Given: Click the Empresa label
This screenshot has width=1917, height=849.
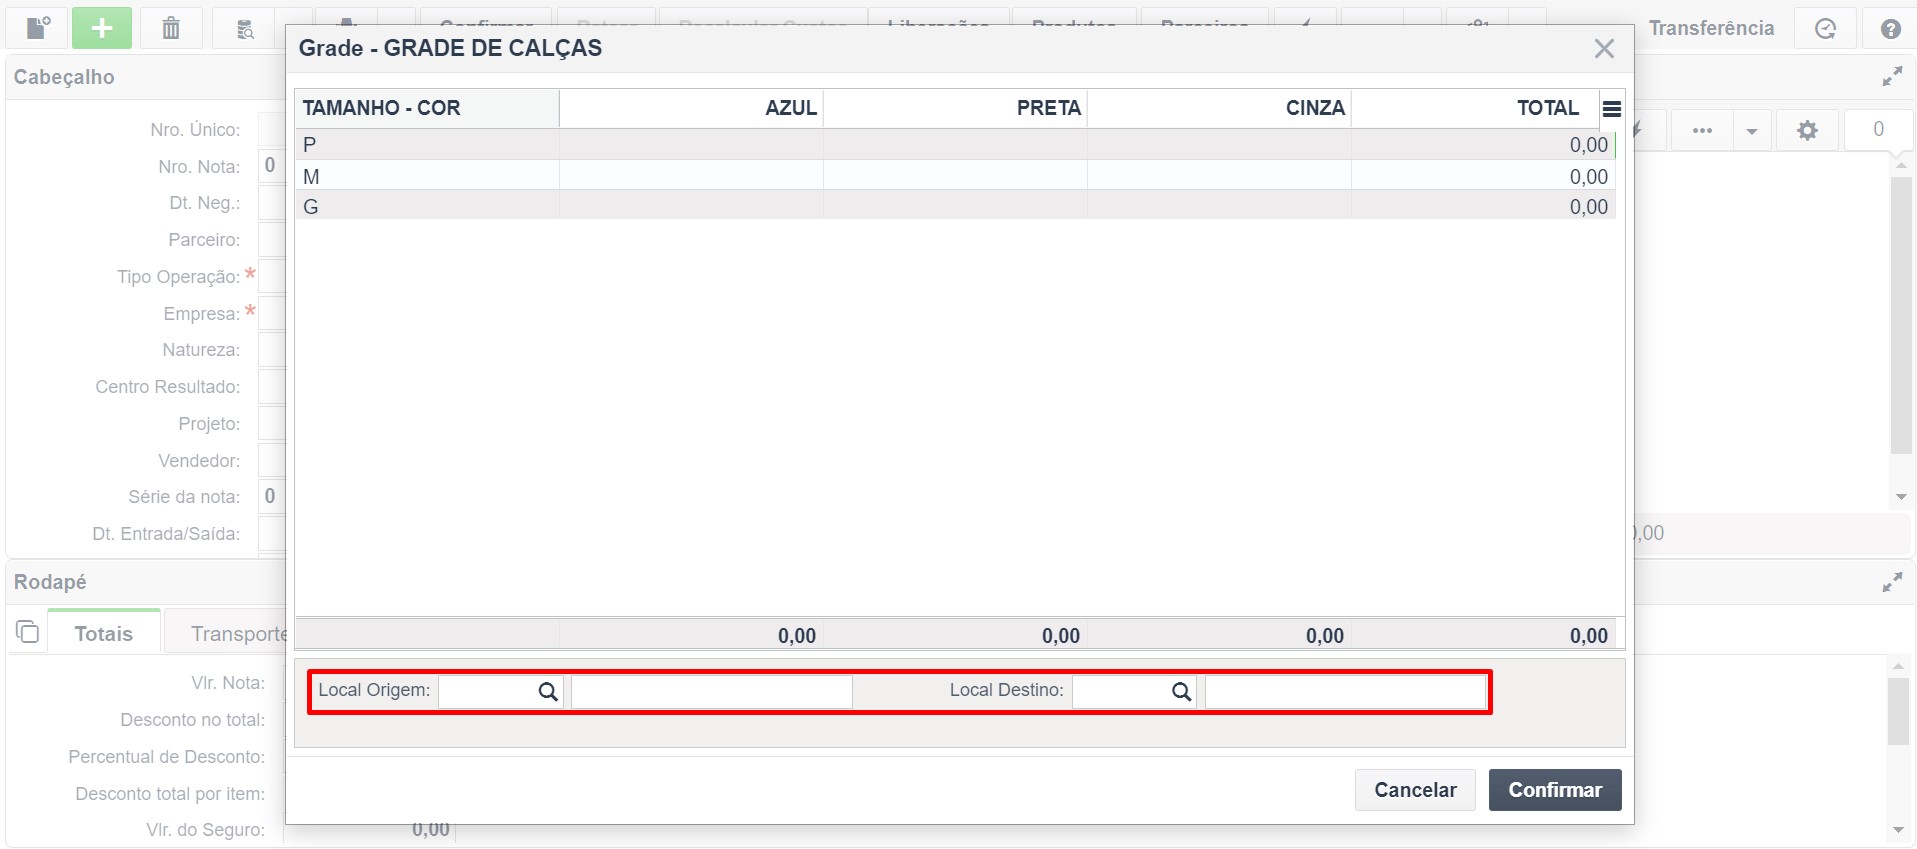Looking at the screenshot, I should pyautogui.click(x=202, y=314).
